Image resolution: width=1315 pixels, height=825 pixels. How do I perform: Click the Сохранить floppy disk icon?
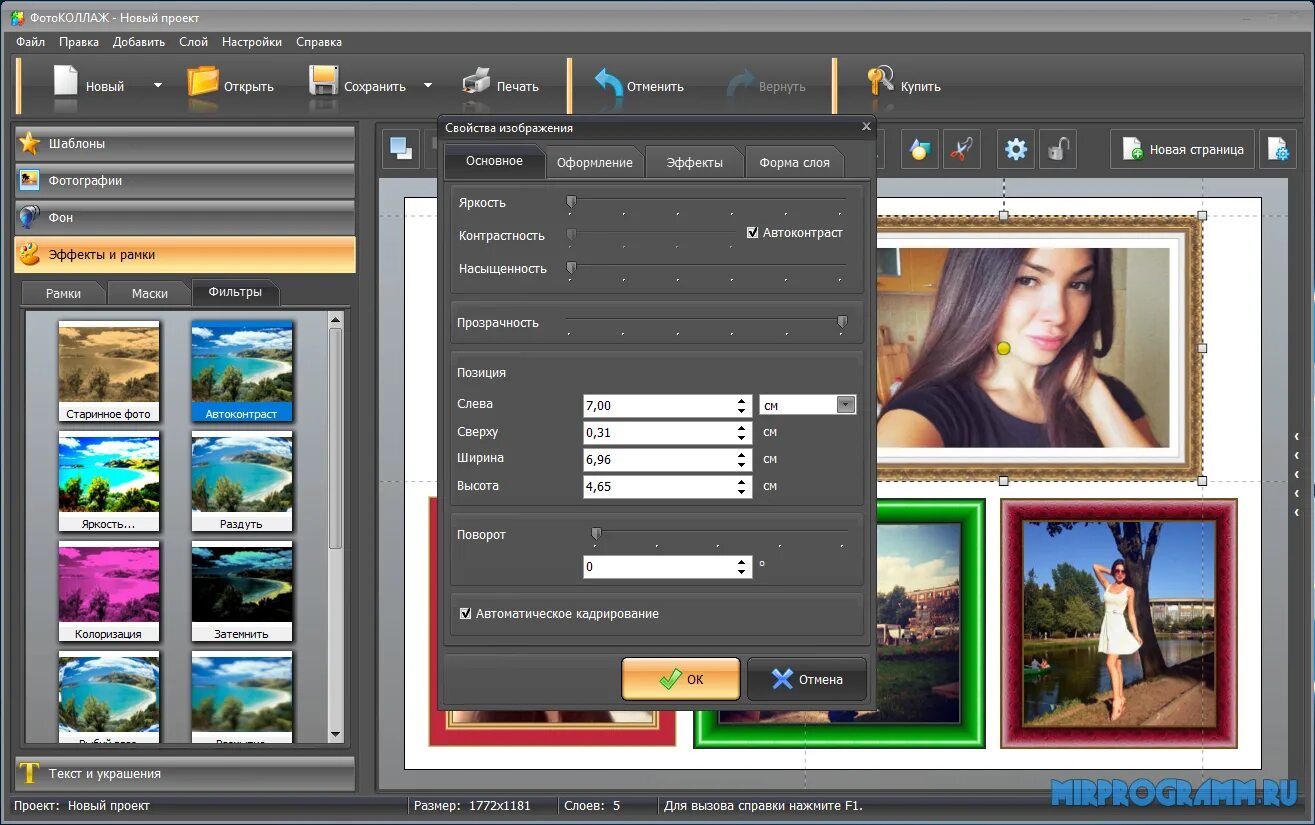click(x=323, y=82)
